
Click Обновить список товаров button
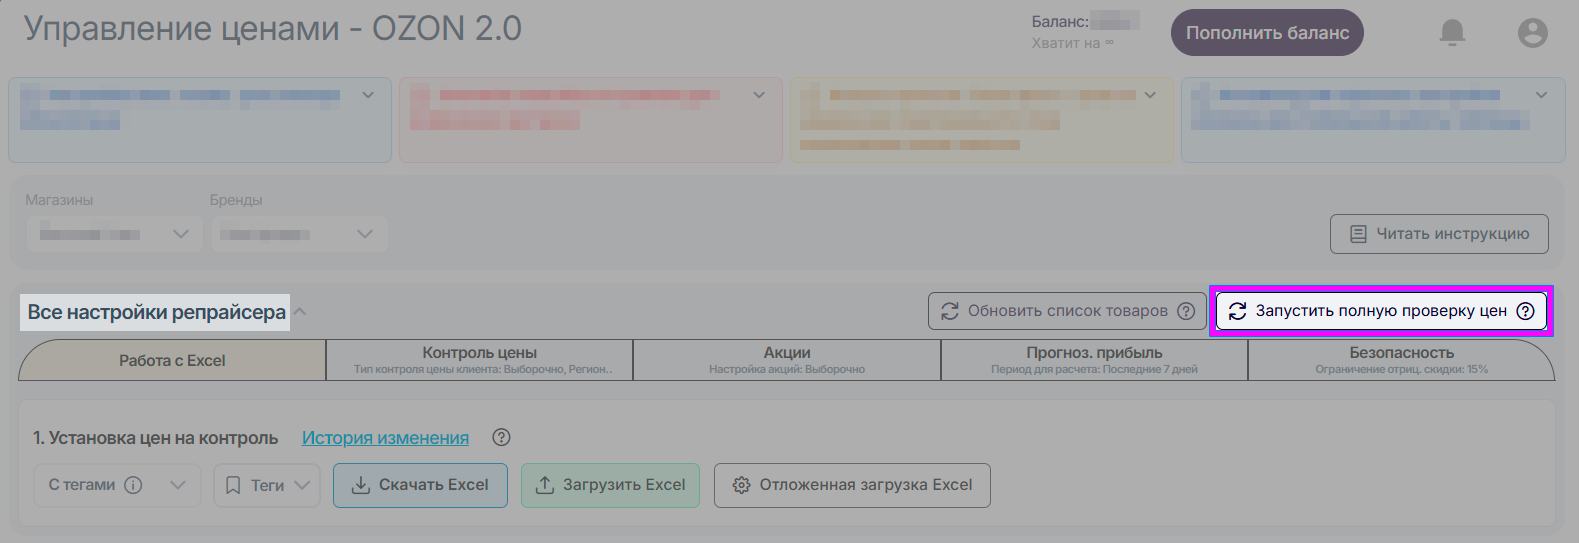tap(1067, 311)
